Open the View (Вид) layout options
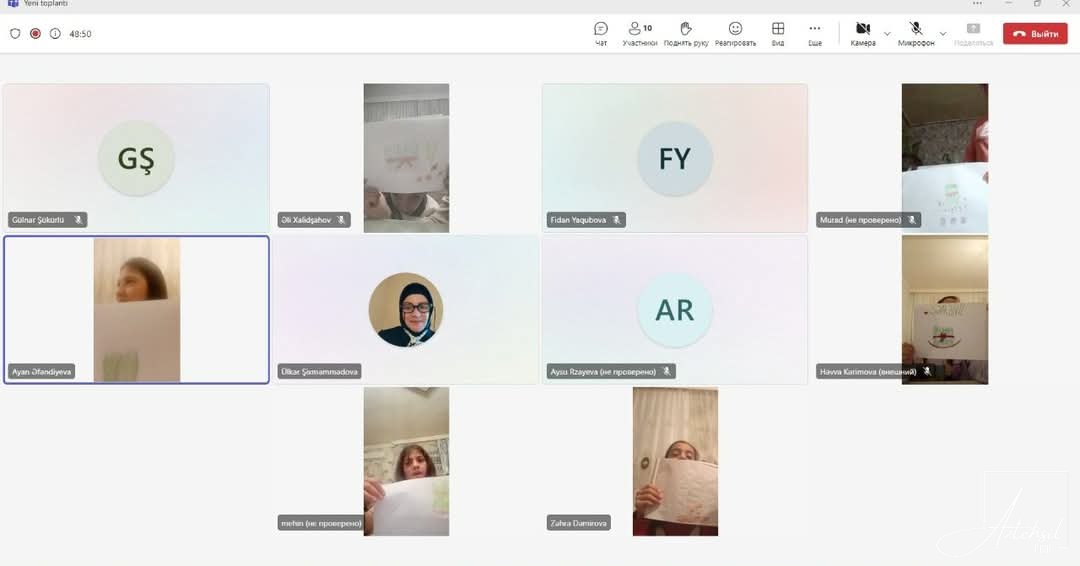This screenshot has height=566, width=1080. (x=777, y=32)
